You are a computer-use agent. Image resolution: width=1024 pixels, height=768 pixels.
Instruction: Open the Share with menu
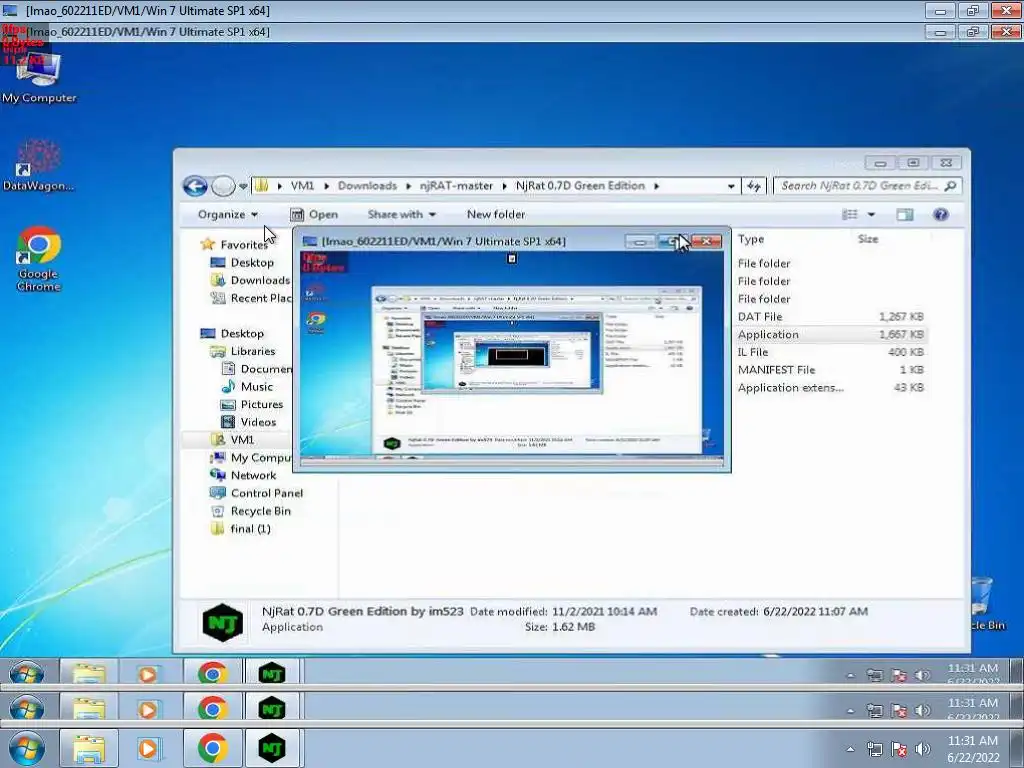click(x=402, y=215)
